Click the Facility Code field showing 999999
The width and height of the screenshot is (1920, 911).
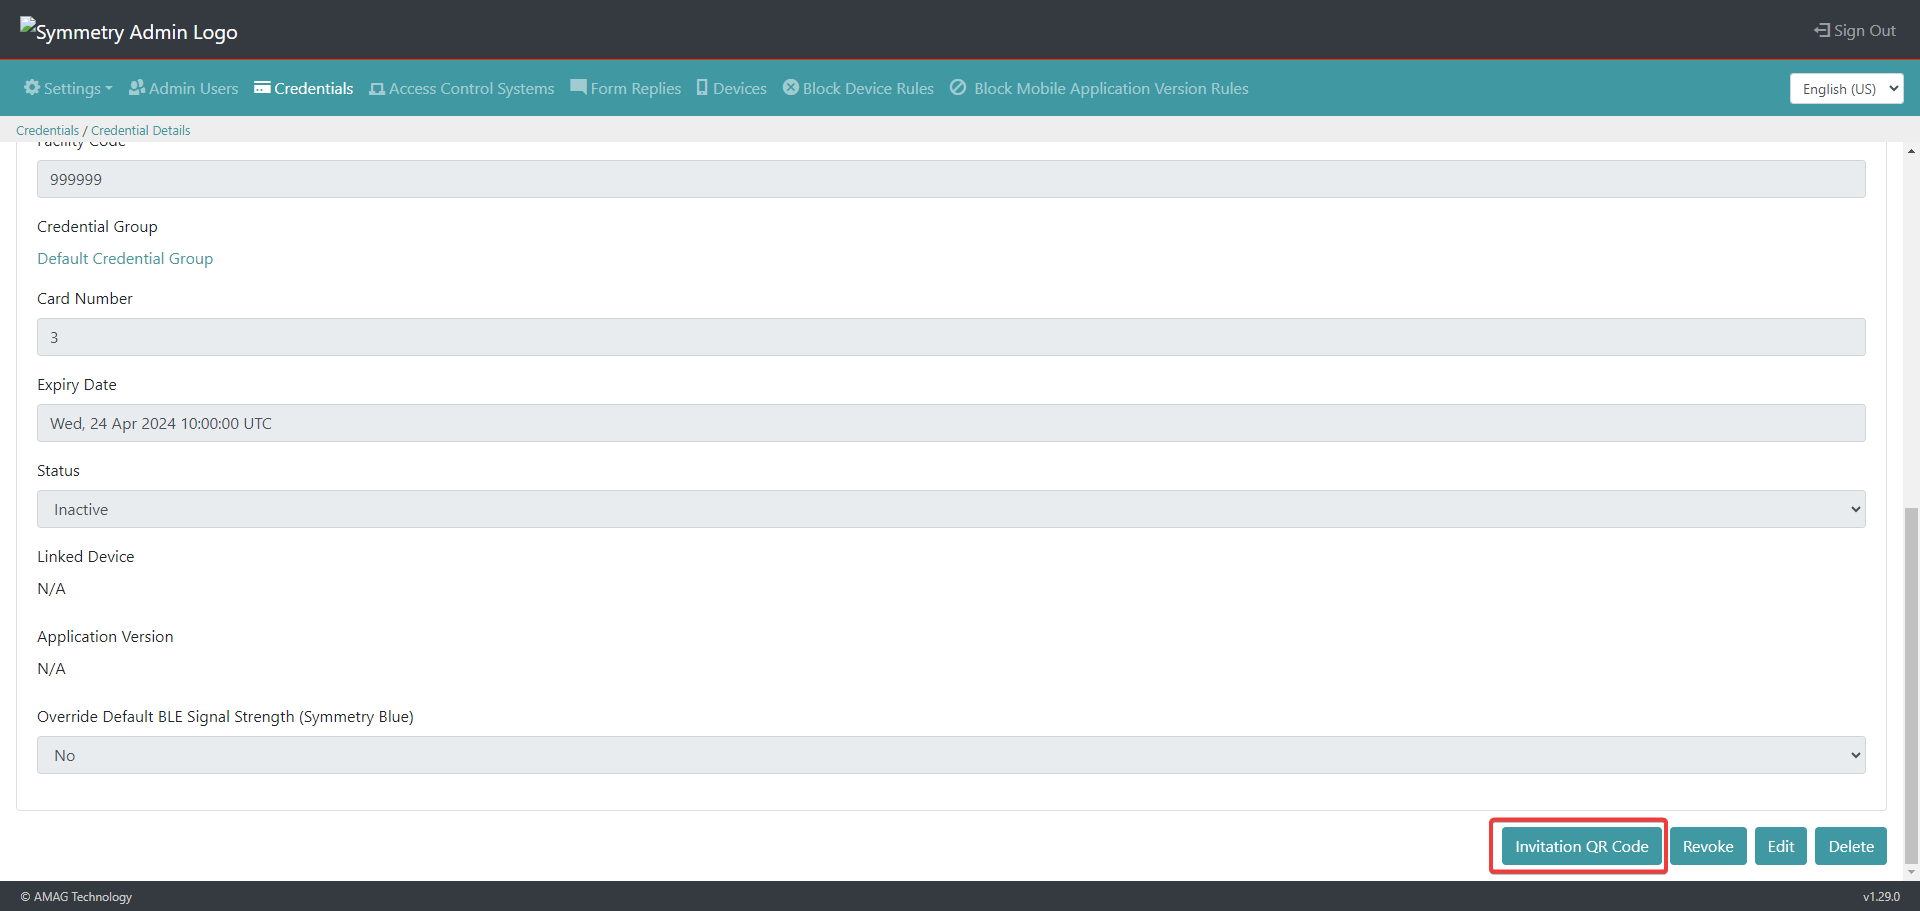tap(951, 179)
